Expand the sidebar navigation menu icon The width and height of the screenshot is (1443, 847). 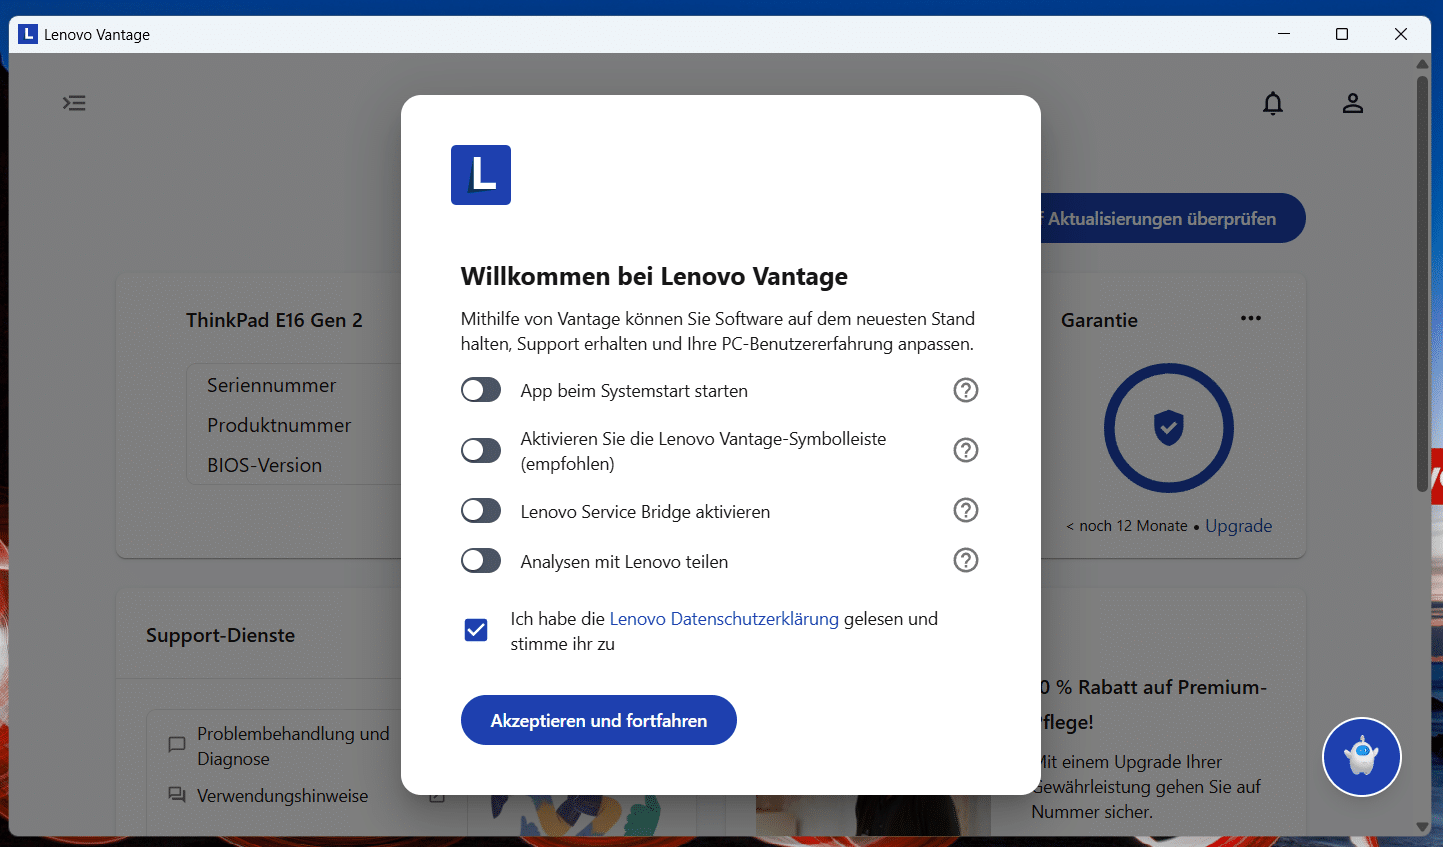point(74,103)
